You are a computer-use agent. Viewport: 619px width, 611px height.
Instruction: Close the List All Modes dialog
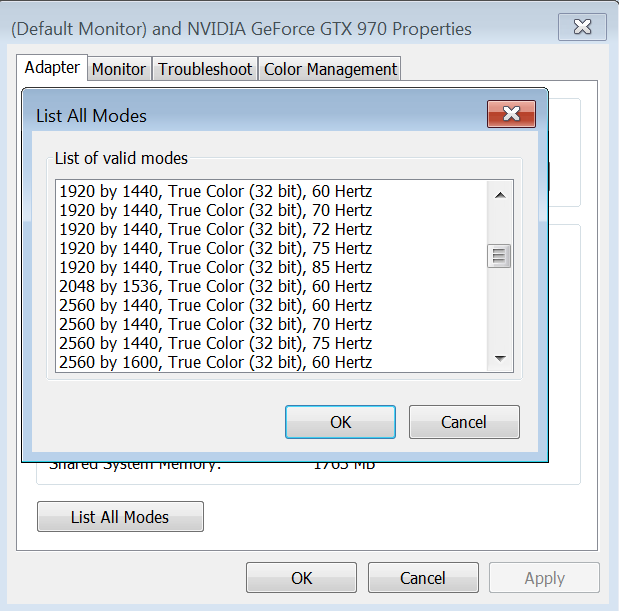tap(511, 114)
